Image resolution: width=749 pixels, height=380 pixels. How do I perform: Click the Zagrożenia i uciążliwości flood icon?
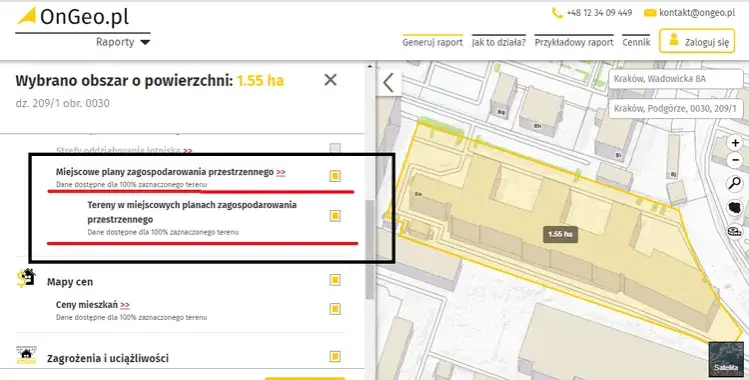click(x=26, y=355)
